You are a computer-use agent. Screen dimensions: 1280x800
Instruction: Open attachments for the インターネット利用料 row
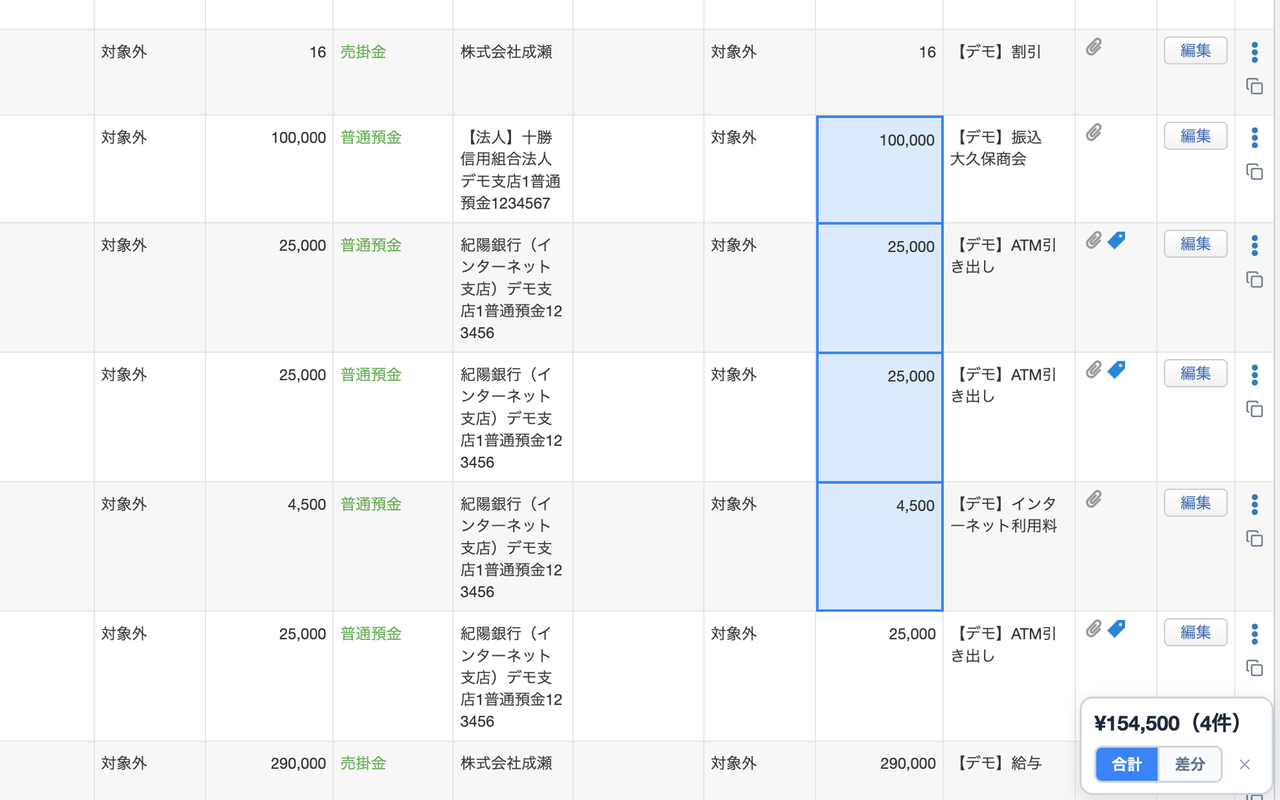tap(1094, 499)
